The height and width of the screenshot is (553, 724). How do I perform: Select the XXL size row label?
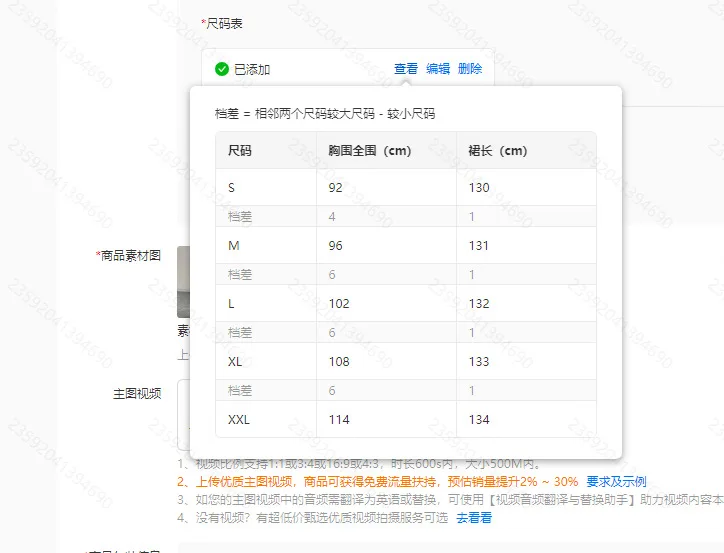tap(239, 420)
